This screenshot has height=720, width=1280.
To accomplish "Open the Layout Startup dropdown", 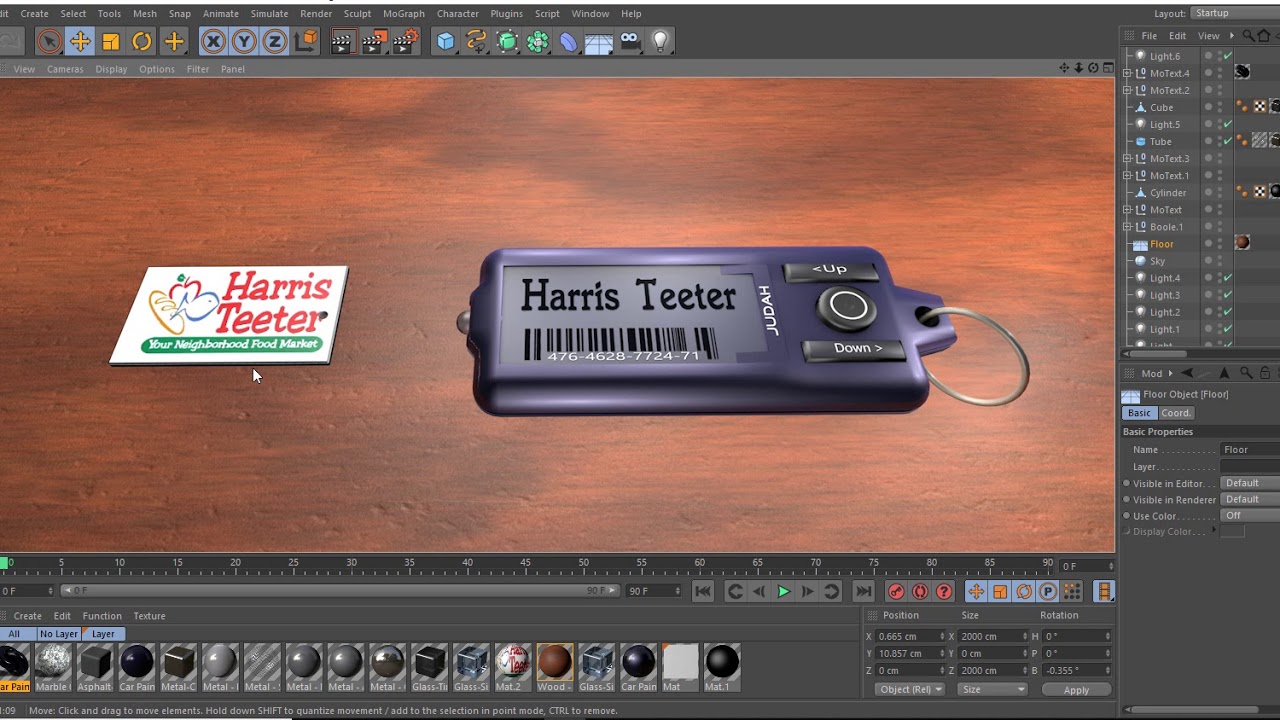I will point(1235,13).
